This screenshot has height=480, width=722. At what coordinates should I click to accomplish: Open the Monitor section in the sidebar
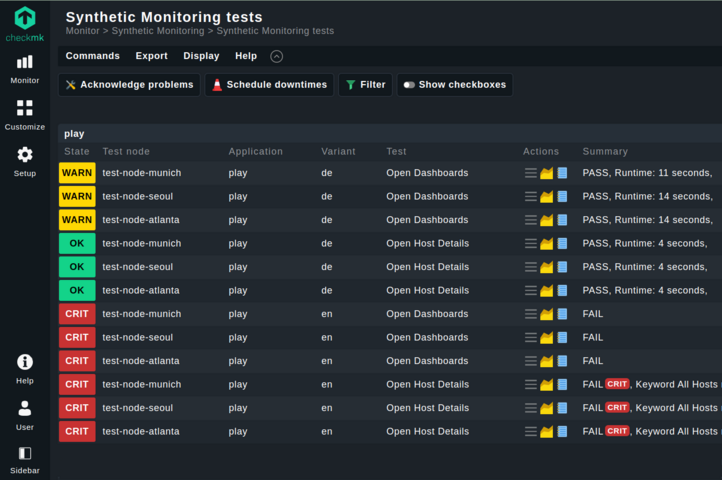tap(25, 68)
